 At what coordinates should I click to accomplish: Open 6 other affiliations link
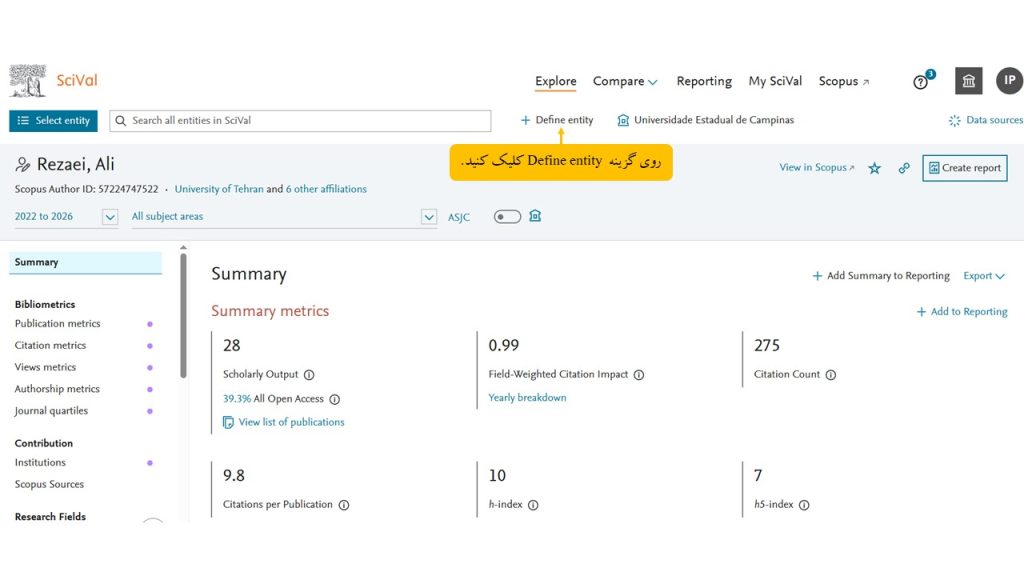326,189
